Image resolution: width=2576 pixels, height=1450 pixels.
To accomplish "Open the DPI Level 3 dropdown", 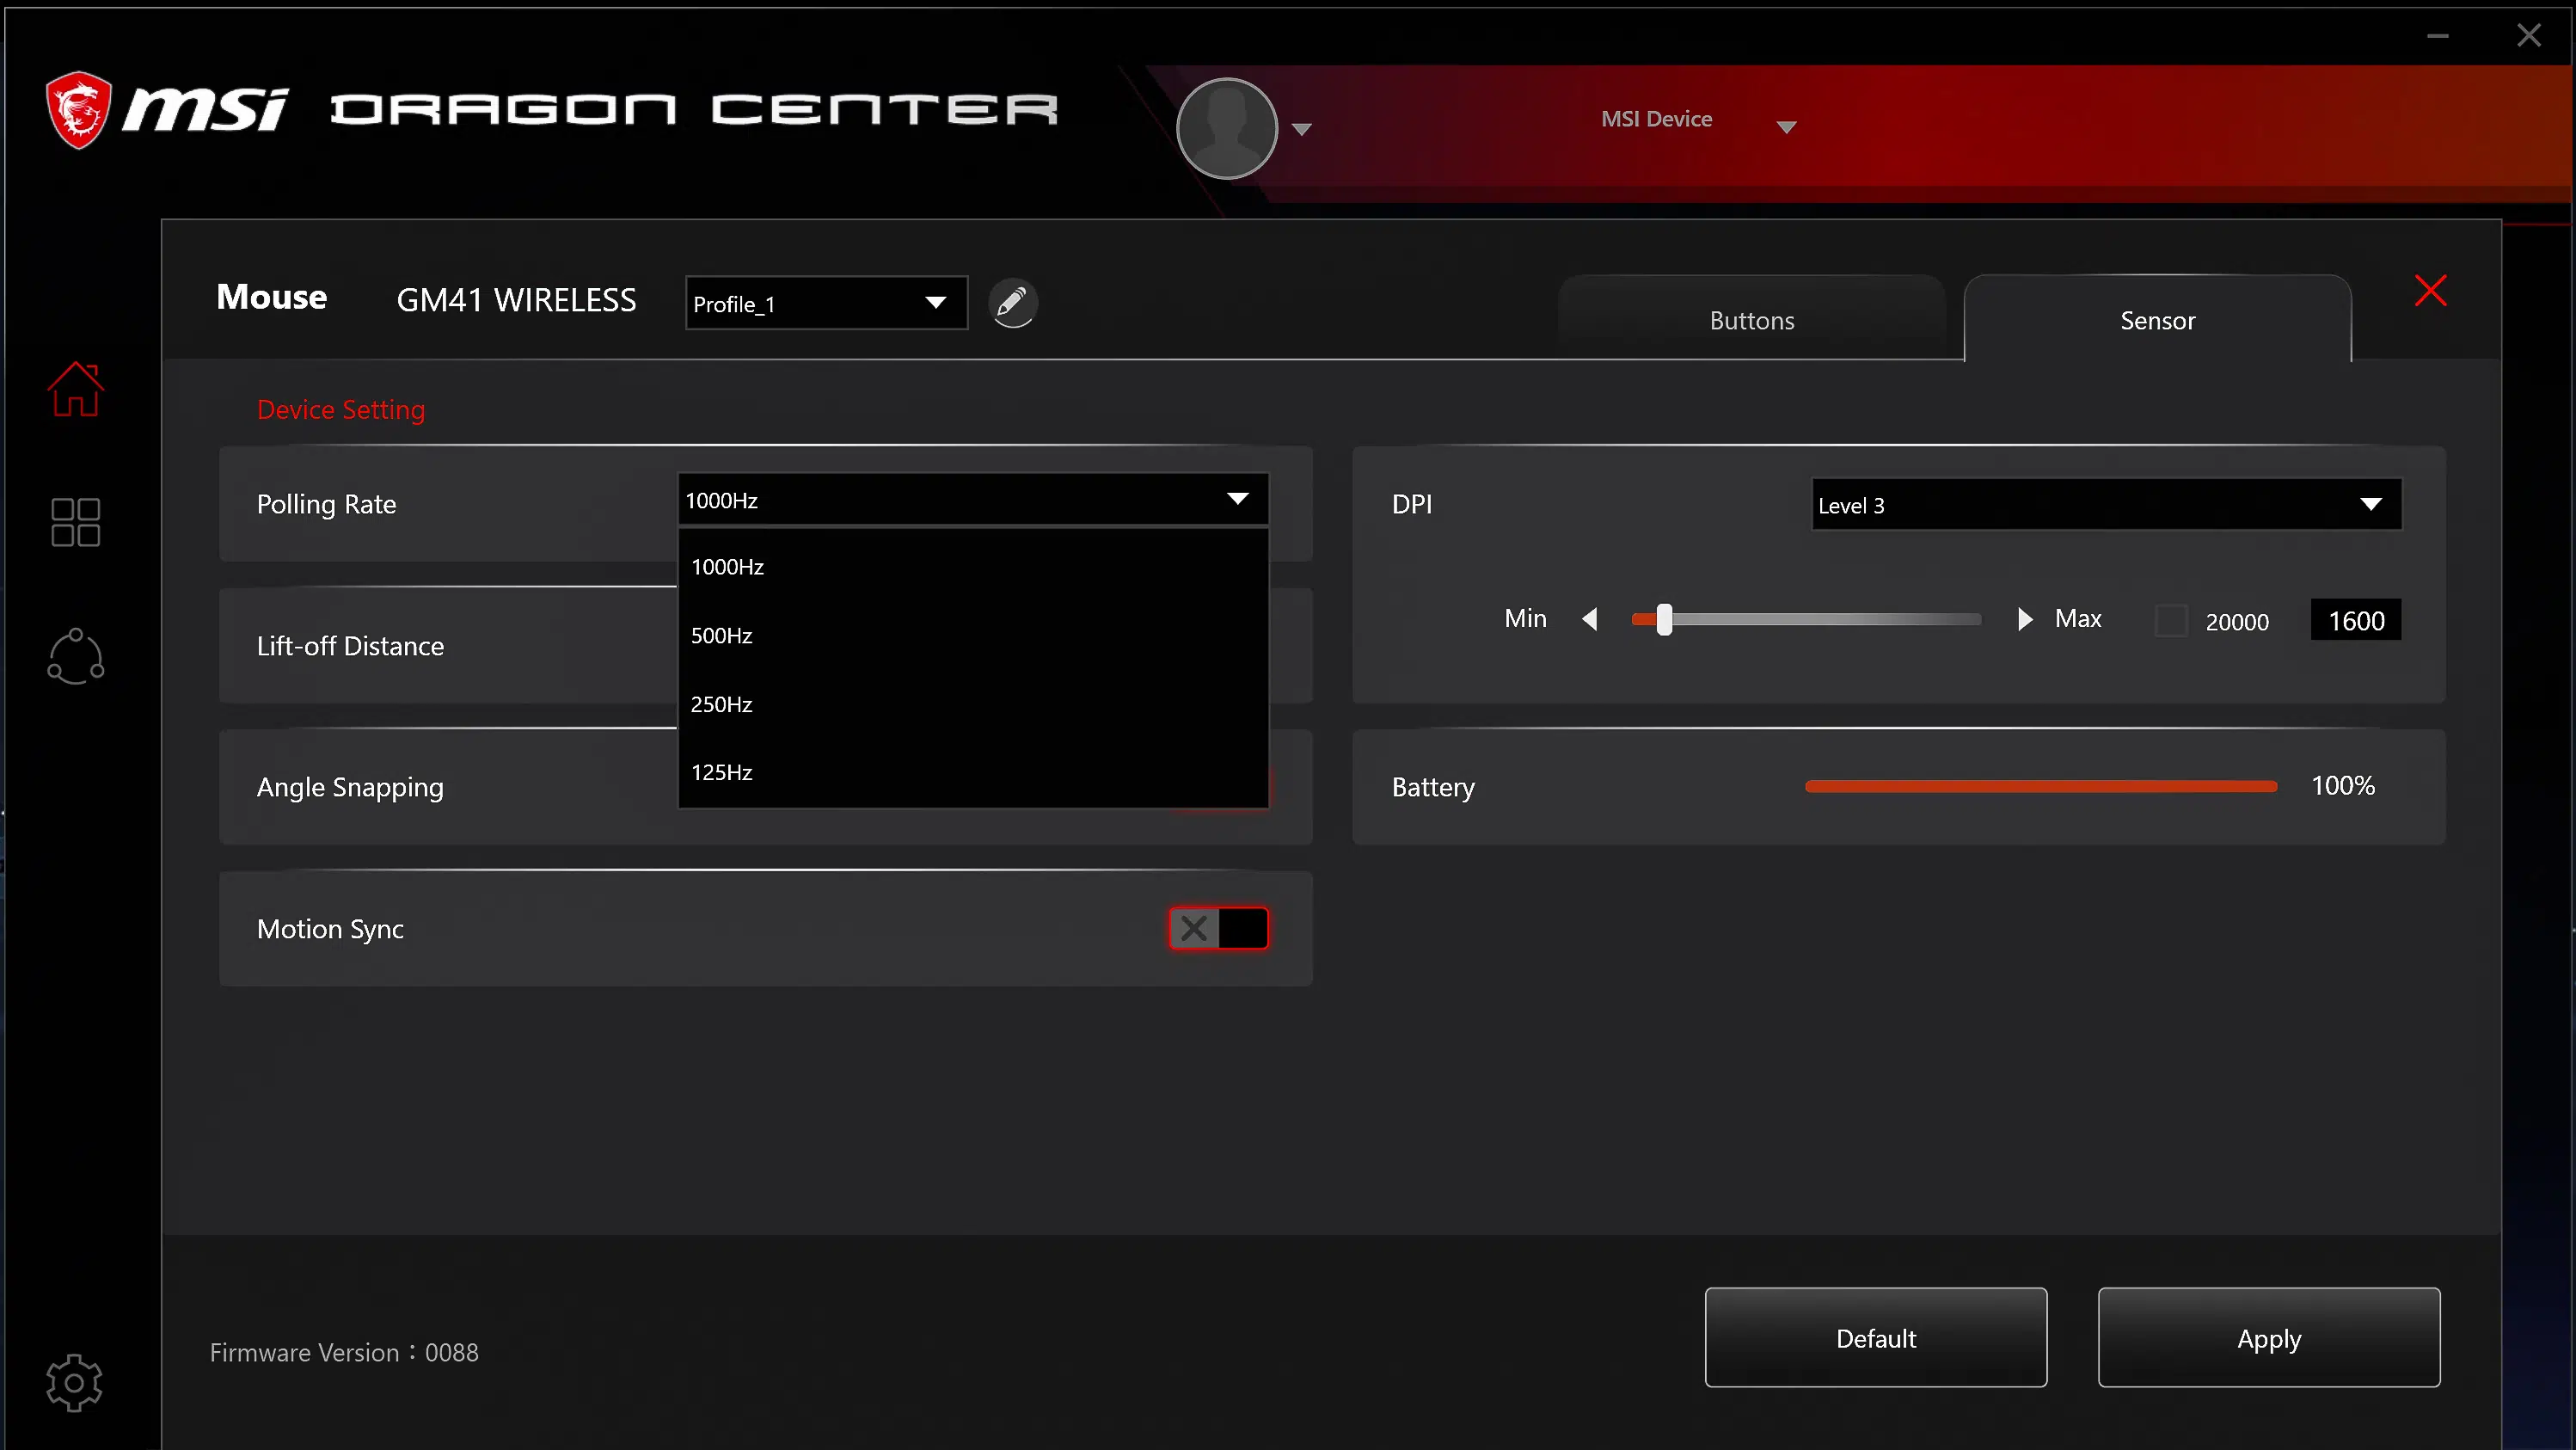I will pos(2106,504).
